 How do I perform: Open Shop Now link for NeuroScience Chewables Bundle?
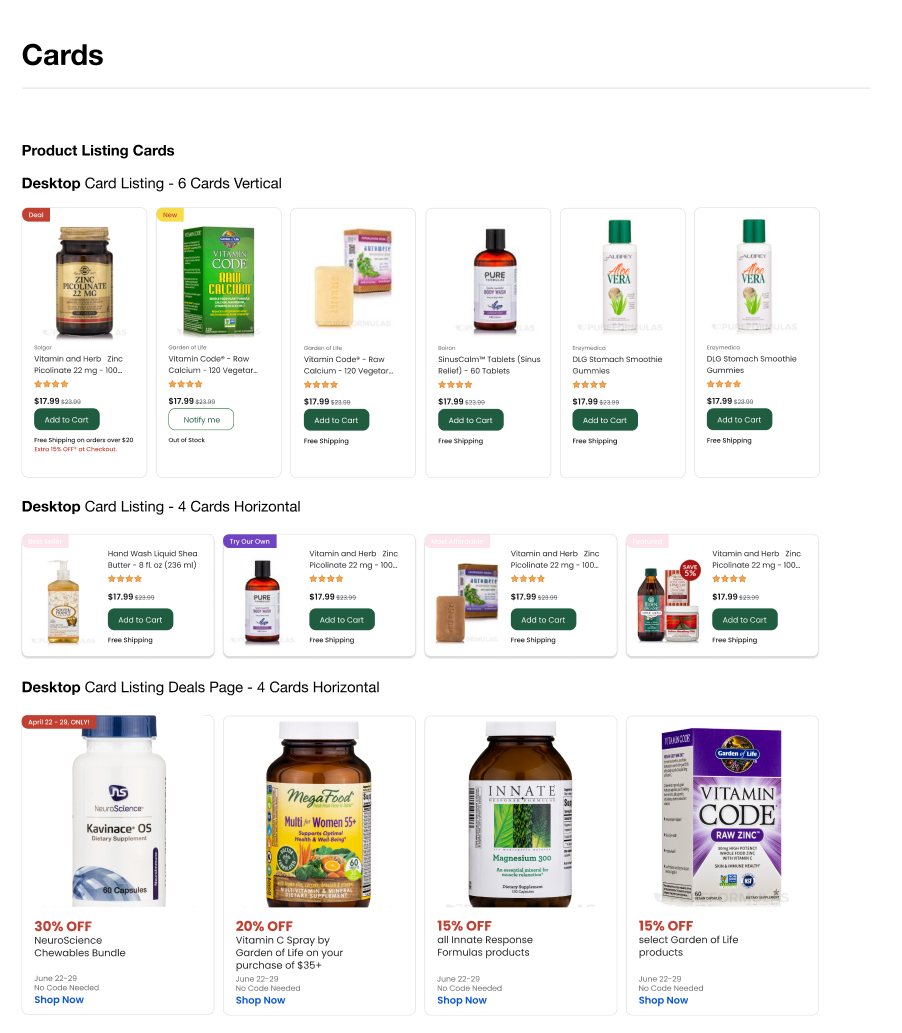pos(59,1000)
